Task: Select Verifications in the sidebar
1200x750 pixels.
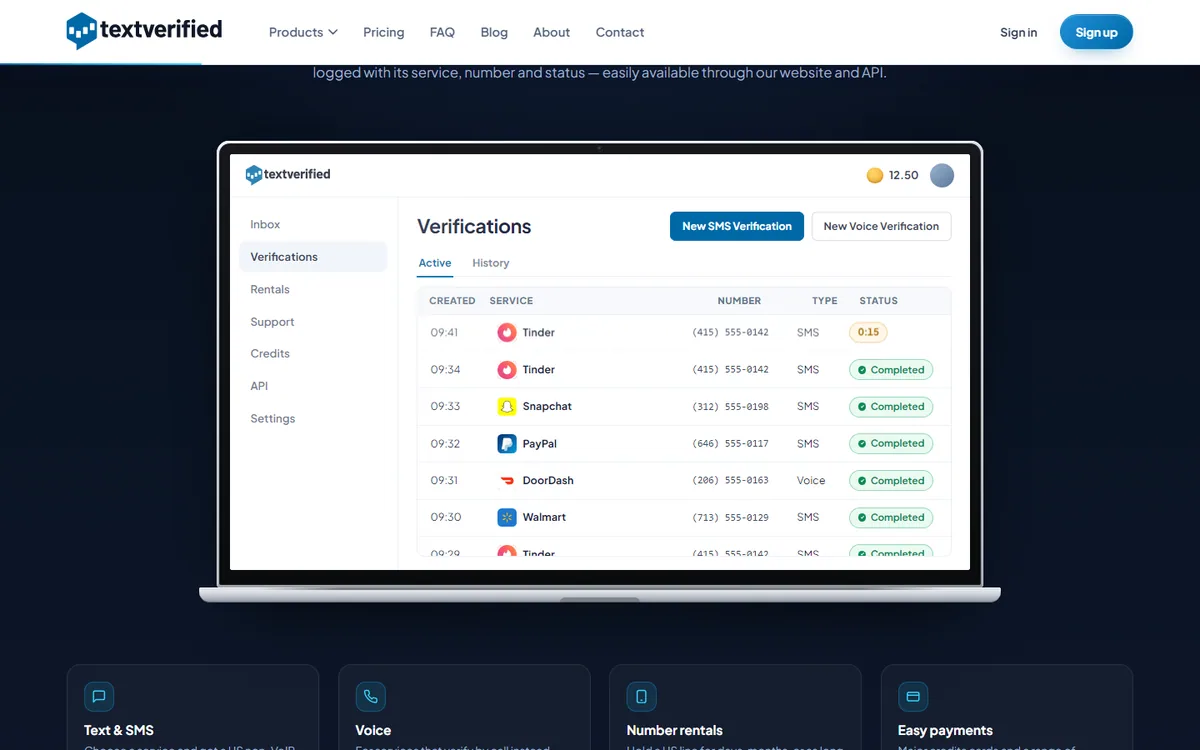Action: coord(313,257)
